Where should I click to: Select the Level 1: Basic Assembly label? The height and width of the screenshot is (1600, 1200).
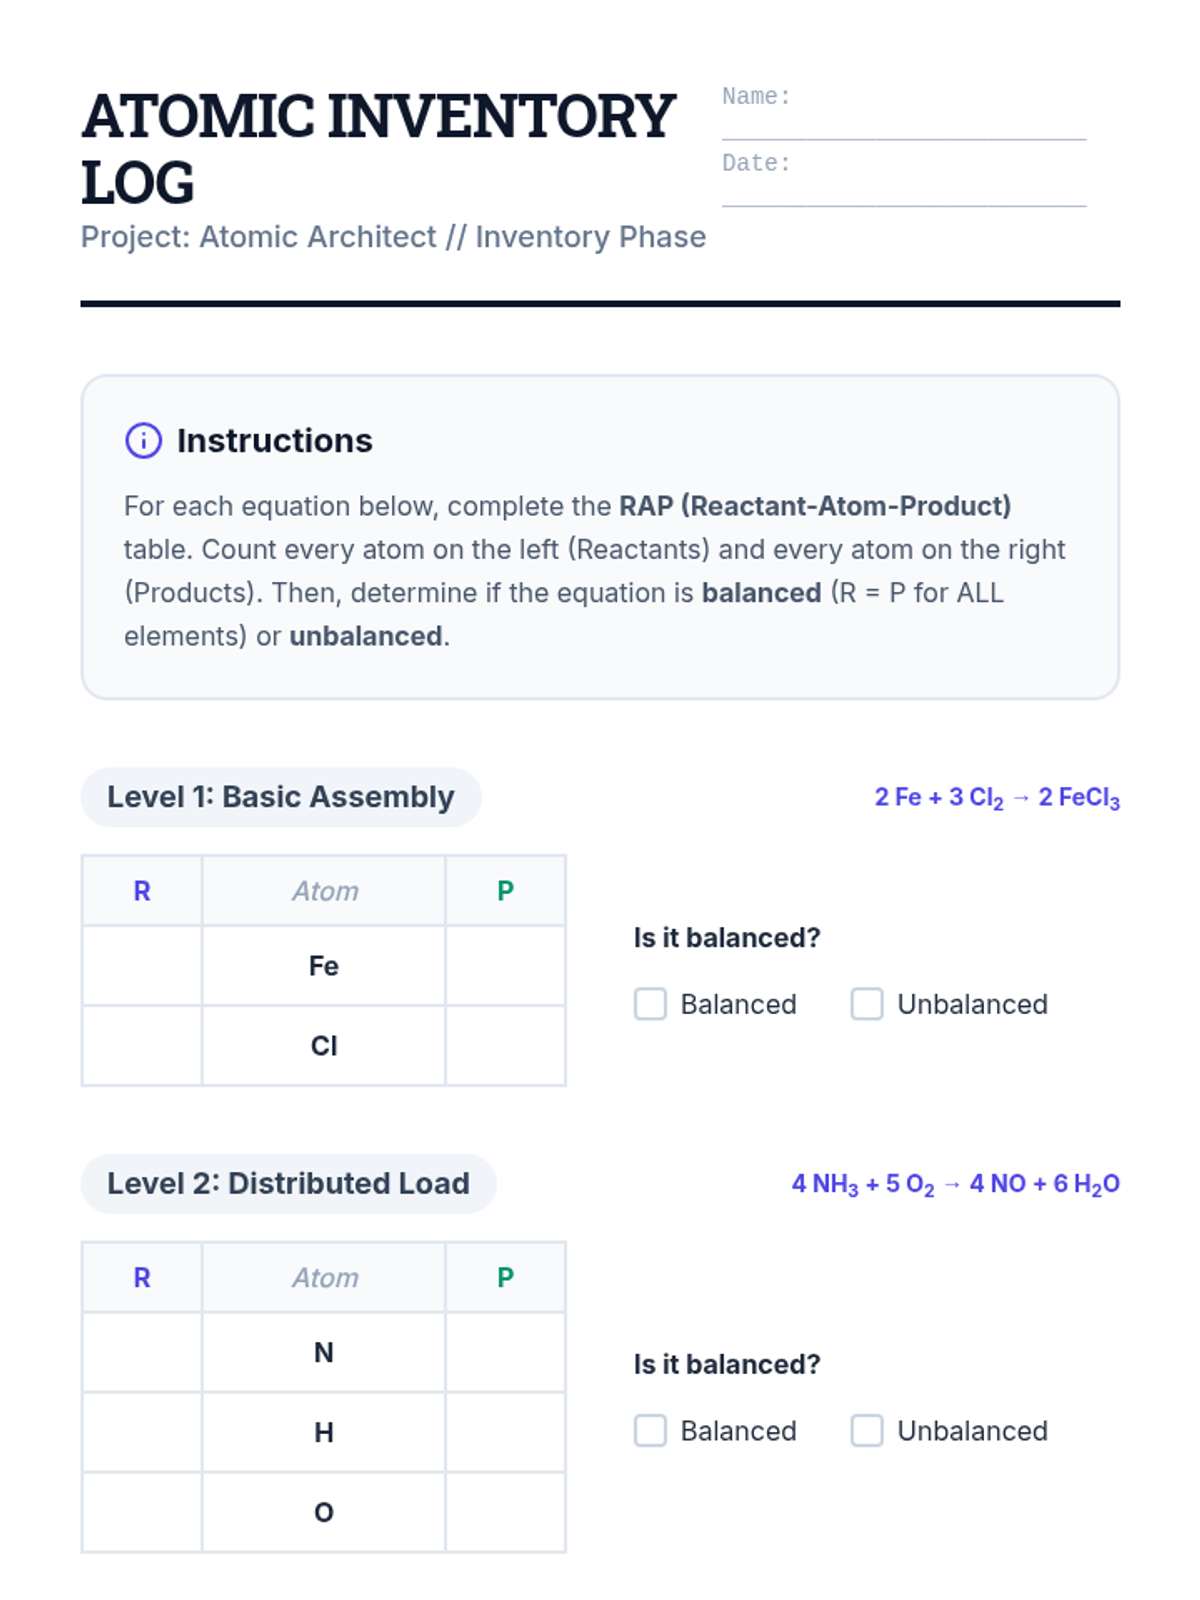(x=281, y=797)
